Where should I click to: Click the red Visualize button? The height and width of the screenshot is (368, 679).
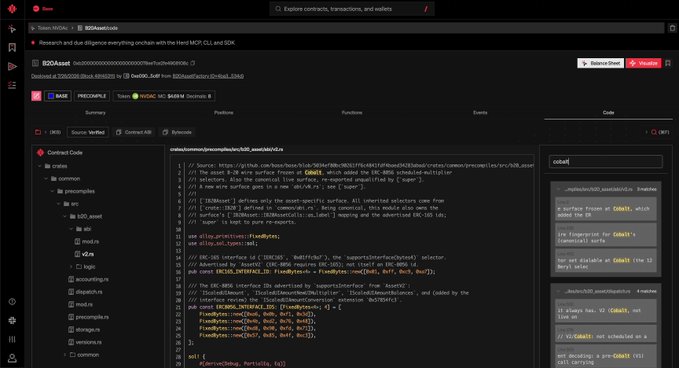coord(643,63)
